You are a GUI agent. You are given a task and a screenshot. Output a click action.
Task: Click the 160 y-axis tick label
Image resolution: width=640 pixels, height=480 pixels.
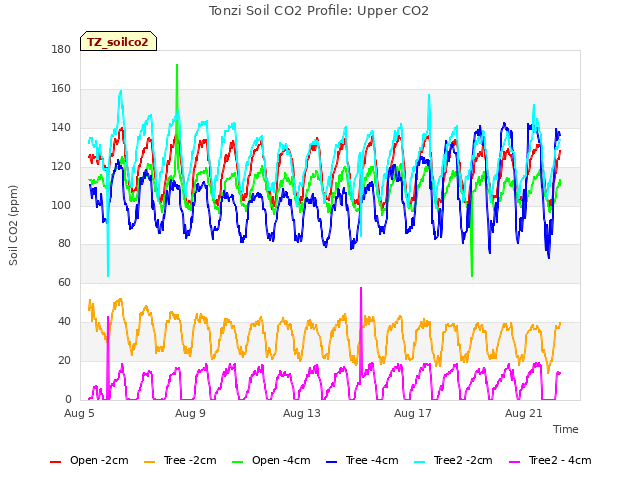coord(61,88)
